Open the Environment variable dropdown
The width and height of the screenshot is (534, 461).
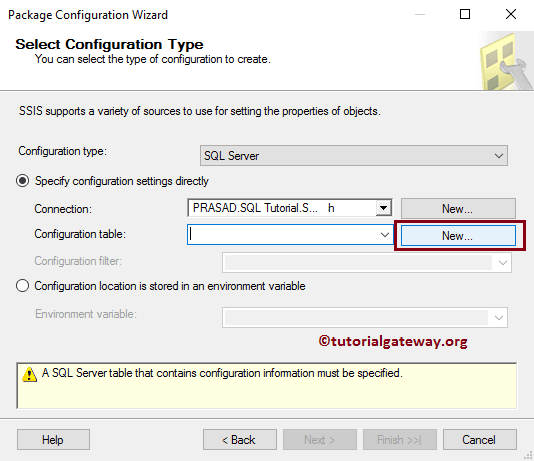365,317
